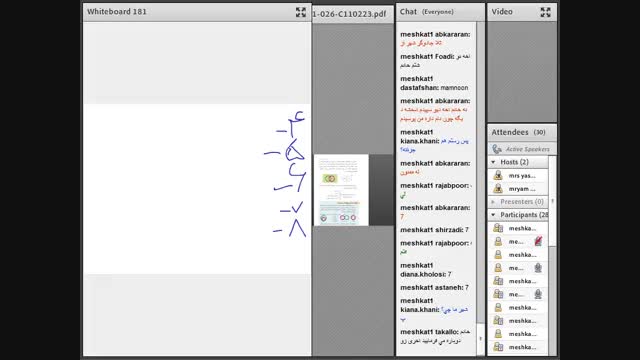640x360 pixels.
Task: Select host mrs yas... avatar icon
Action: point(498,176)
